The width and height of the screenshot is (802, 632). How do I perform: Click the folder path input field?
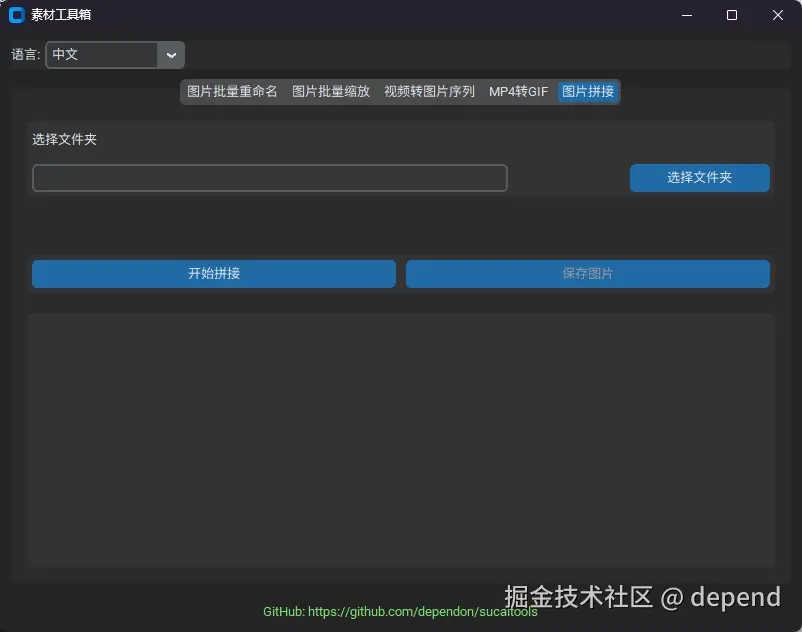point(270,178)
